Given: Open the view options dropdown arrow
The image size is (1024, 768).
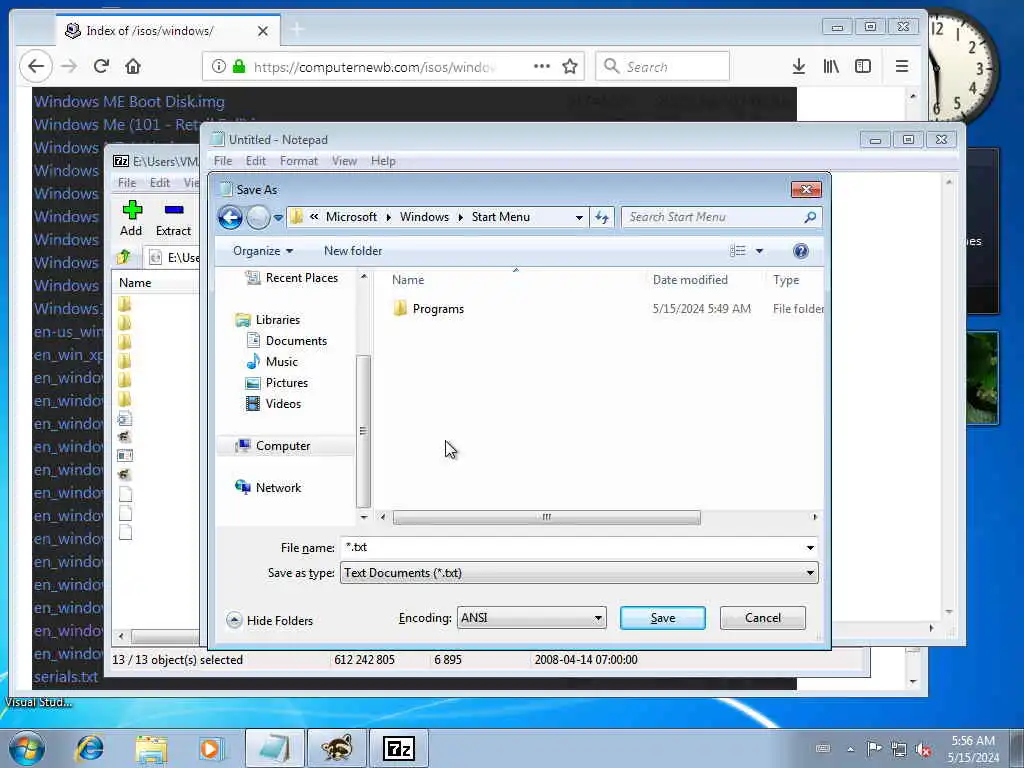Looking at the screenshot, I should (760, 251).
